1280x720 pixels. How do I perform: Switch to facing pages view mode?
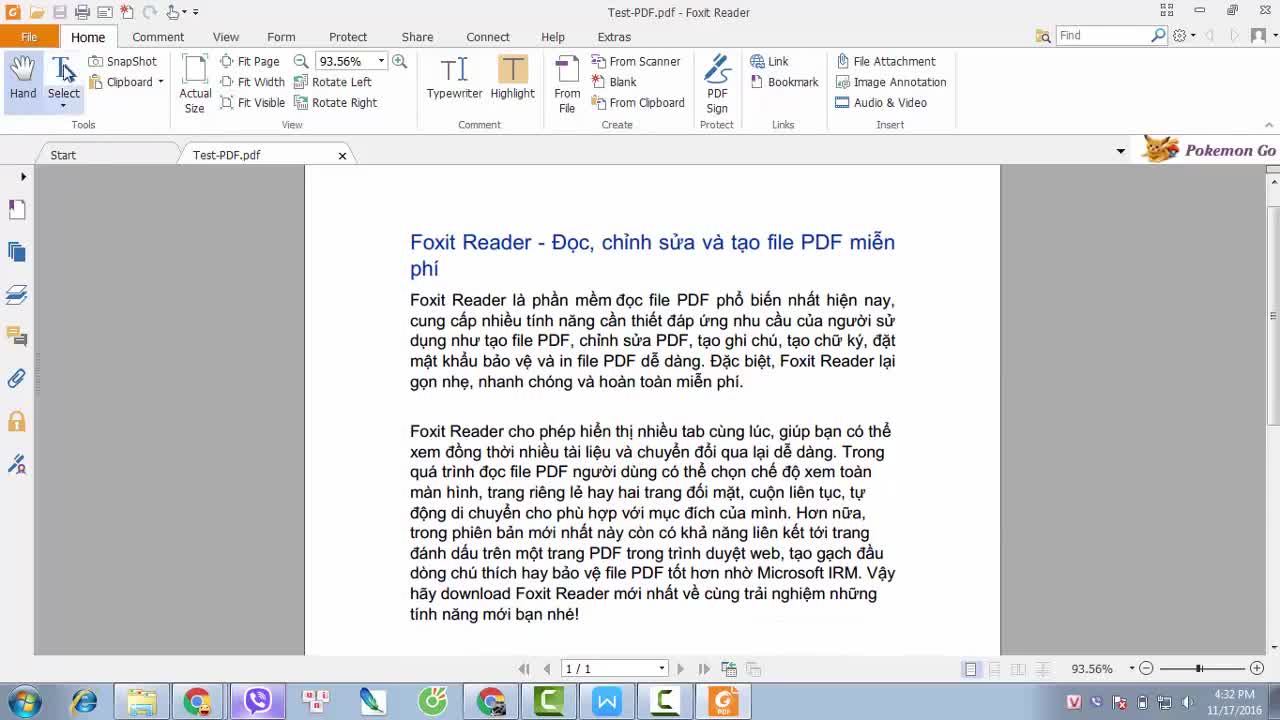1018,669
